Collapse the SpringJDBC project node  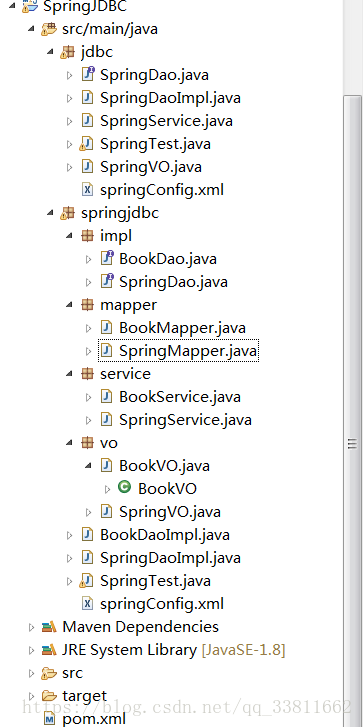(13, 6)
